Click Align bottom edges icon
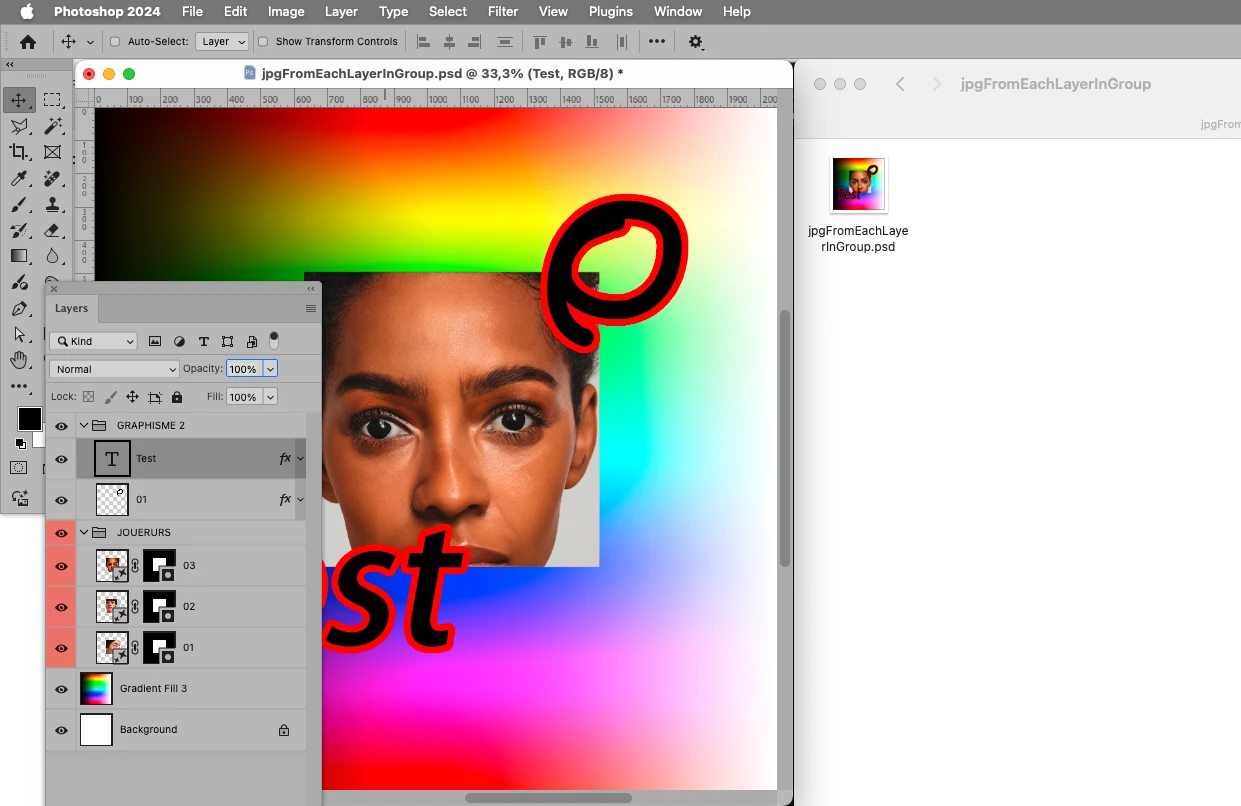Image resolution: width=1241 pixels, height=806 pixels. pyautogui.click(x=592, y=42)
